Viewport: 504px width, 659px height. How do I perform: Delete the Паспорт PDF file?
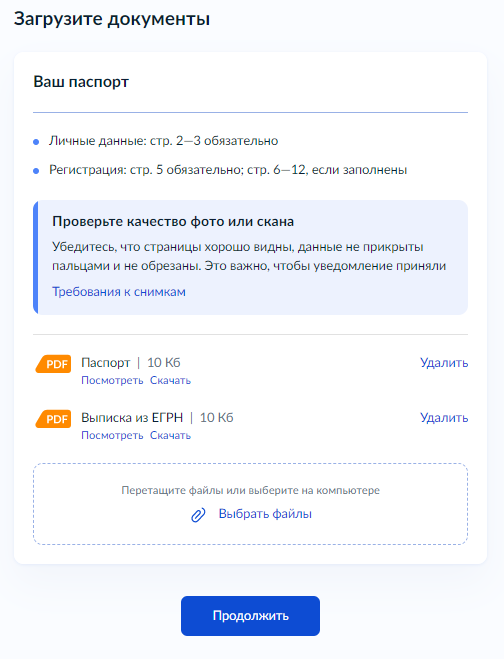444,363
